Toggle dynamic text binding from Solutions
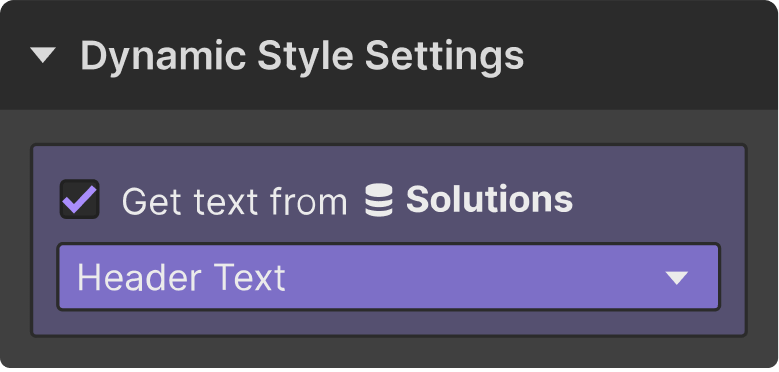This screenshot has height=372, width=779. click(79, 199)
